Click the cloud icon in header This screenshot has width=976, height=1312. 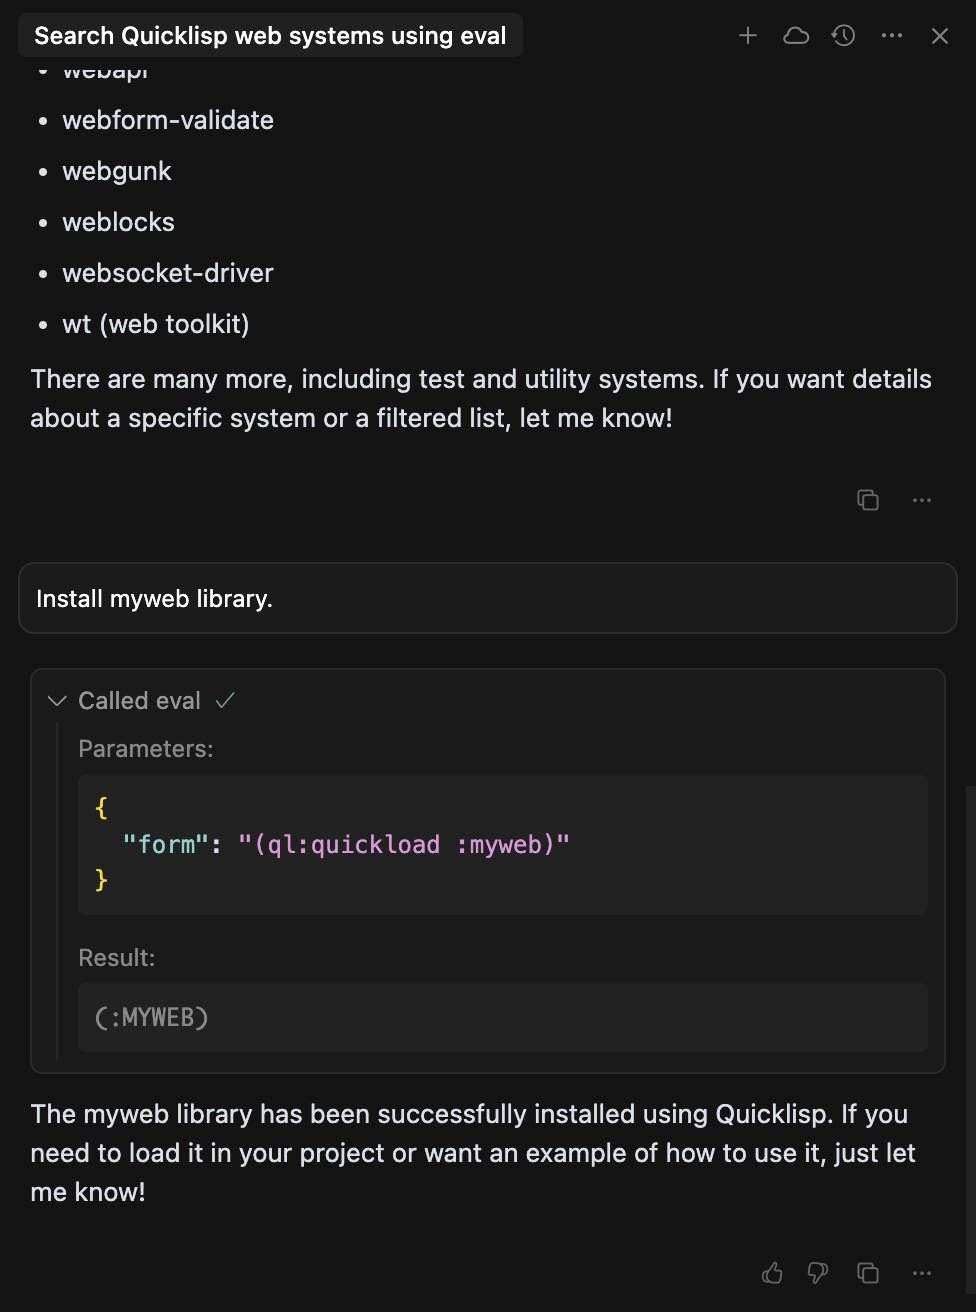796,36
